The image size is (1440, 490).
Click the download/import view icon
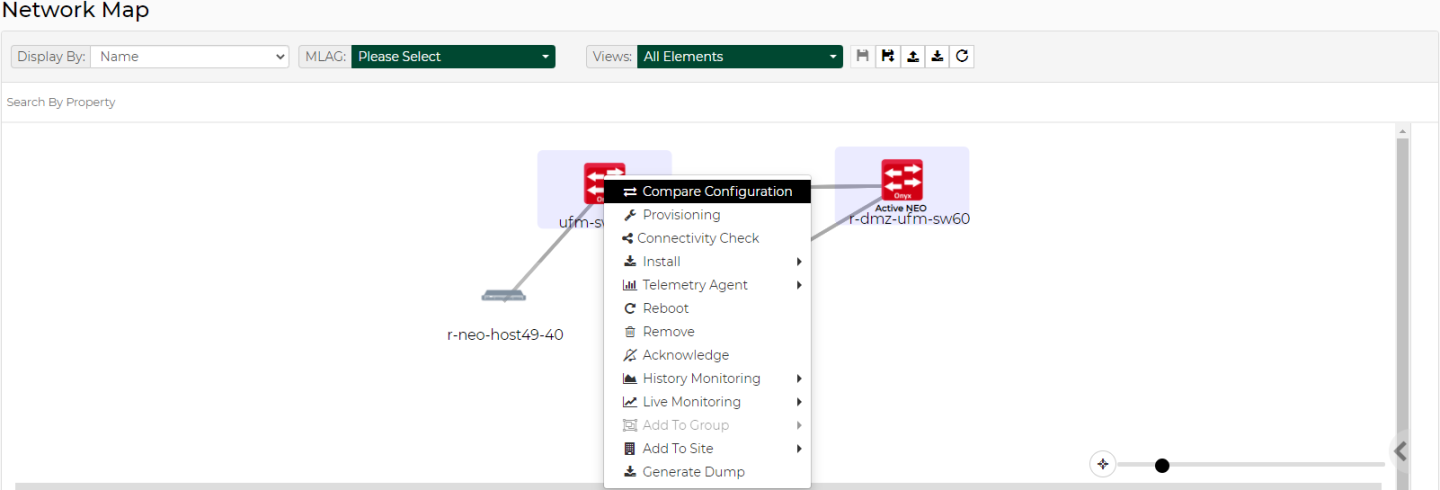pyautogui.click(x=937, y=57)
